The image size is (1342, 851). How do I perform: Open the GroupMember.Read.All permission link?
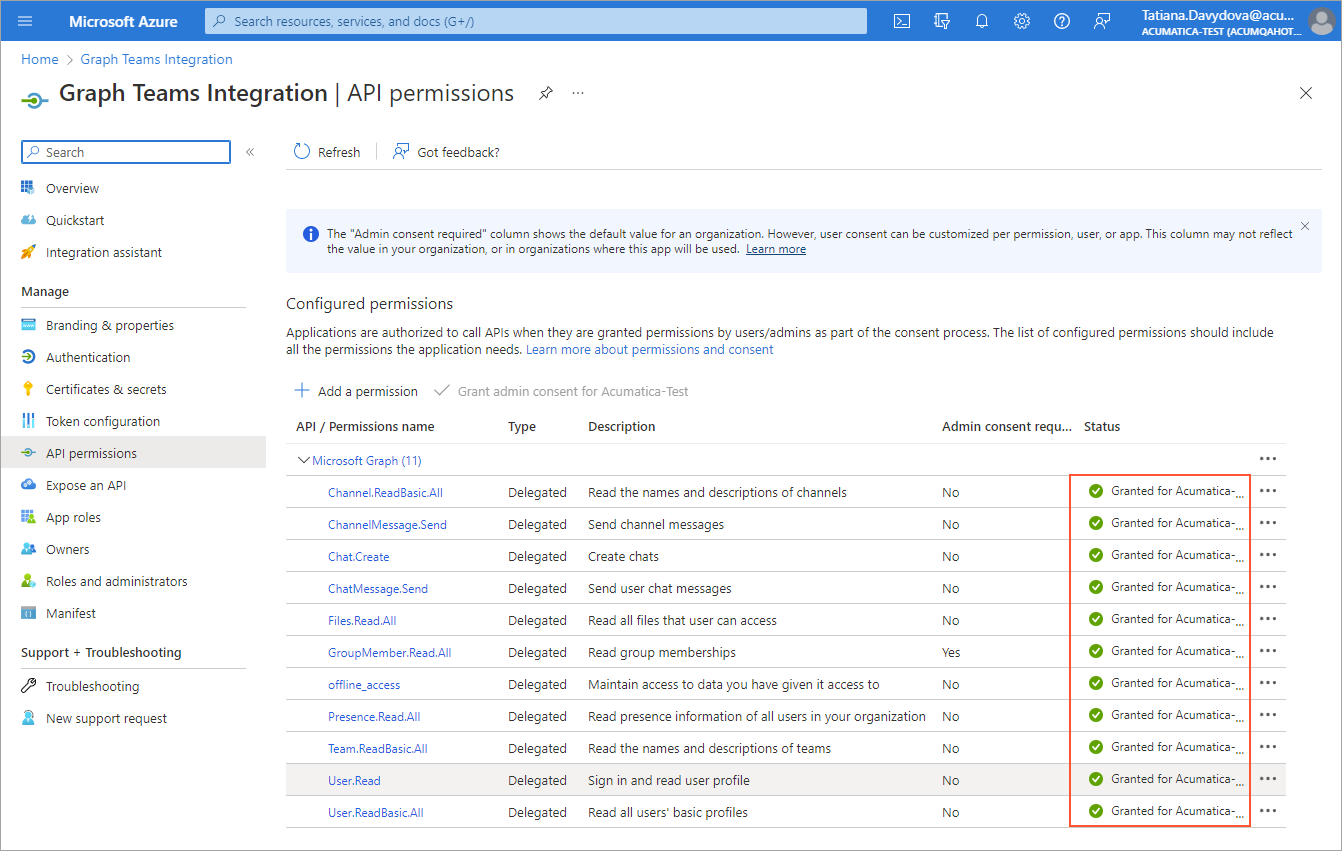click(x=389, y=653)
